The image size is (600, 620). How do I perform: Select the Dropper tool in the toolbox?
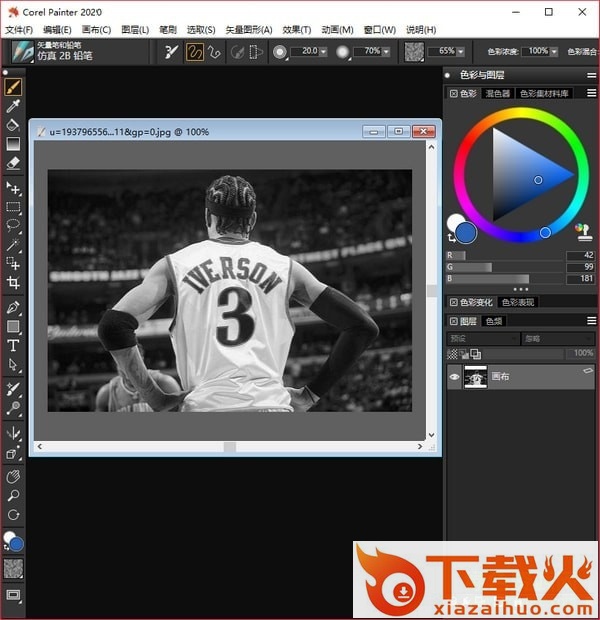click(x=13, y=106)
